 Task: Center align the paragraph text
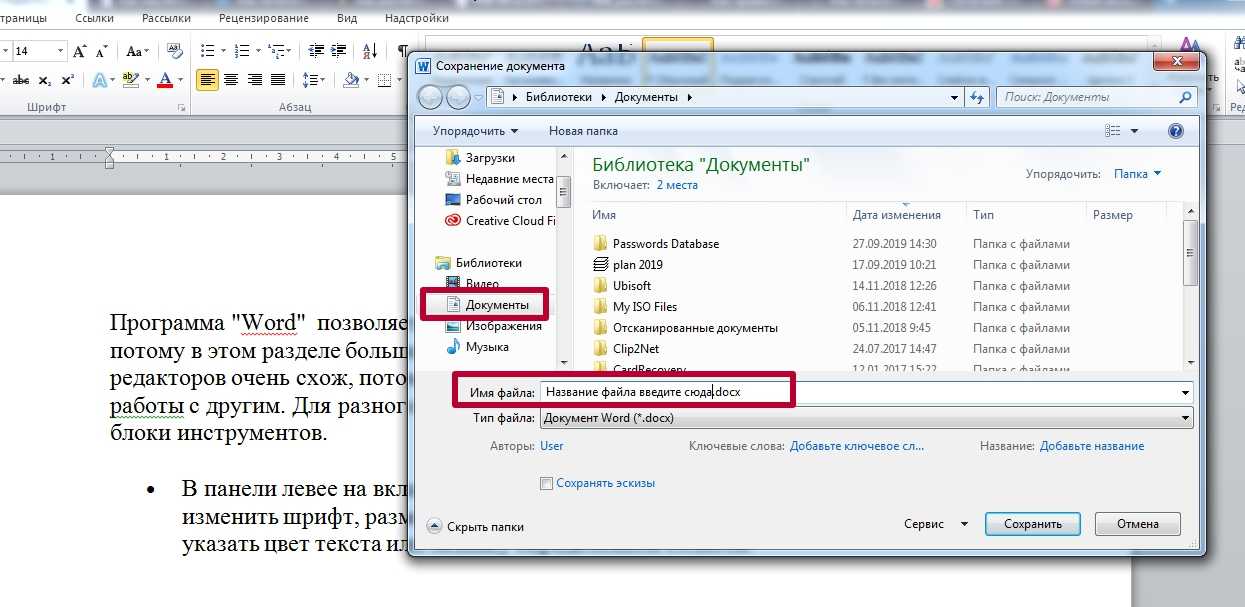coord(231,80)
